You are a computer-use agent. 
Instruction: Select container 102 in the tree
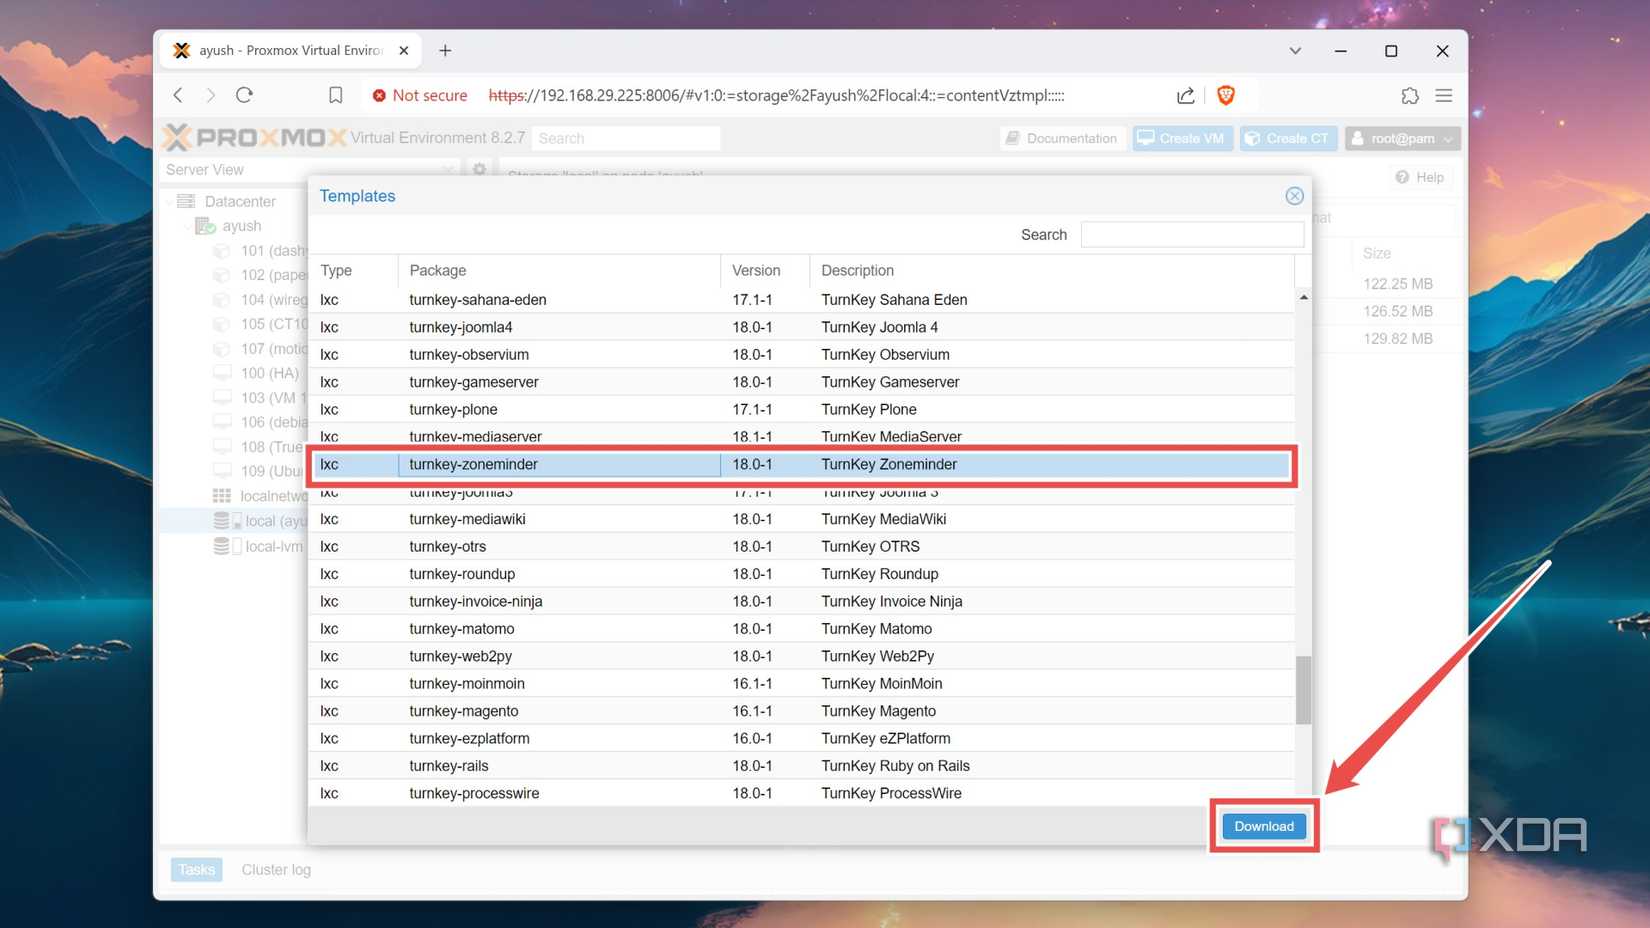pos(262,275)
